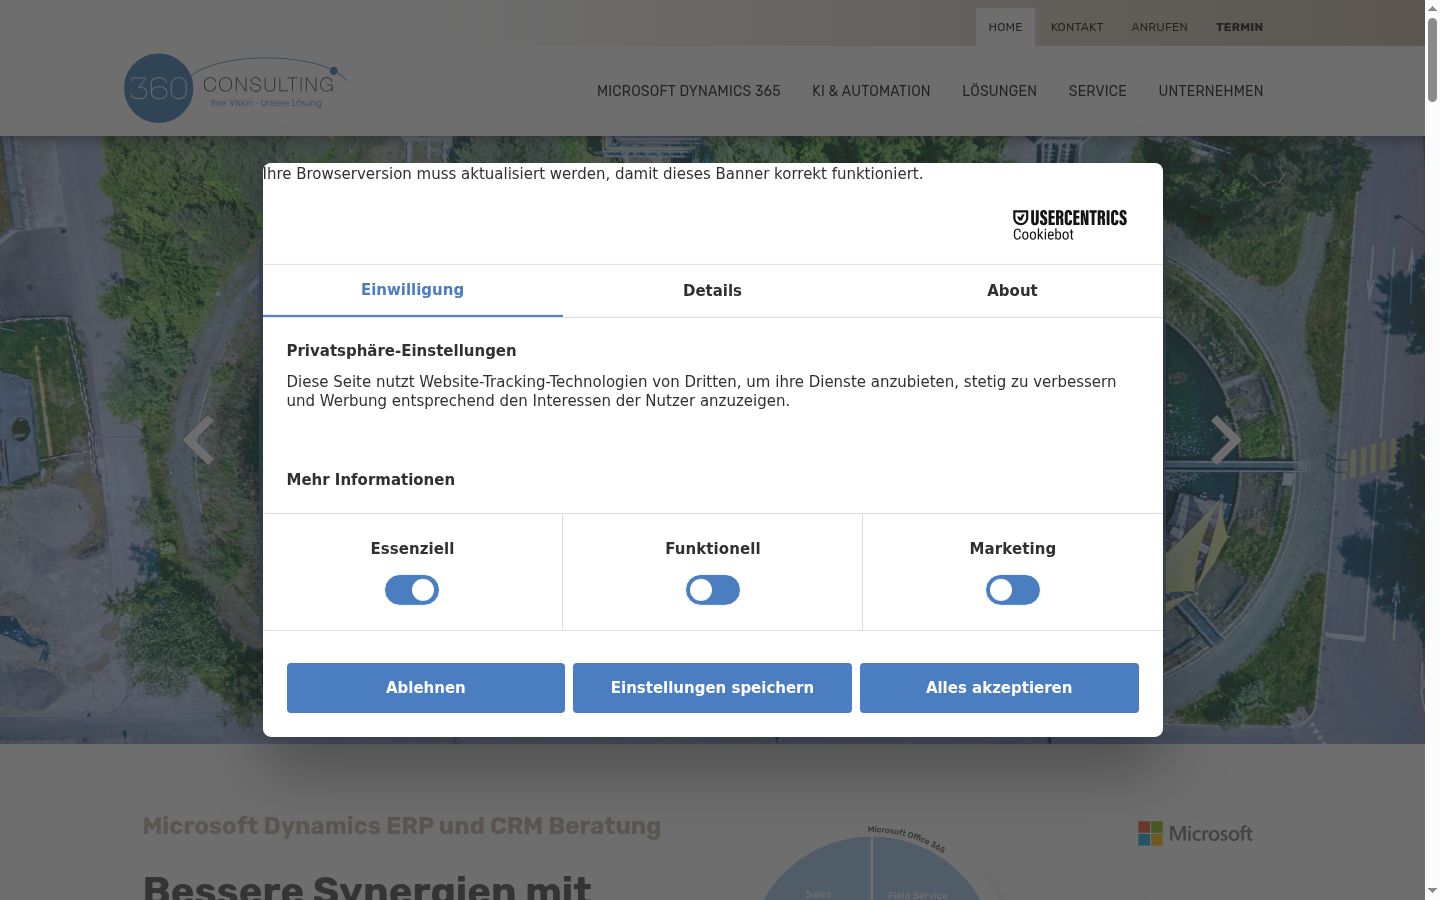Viewport: 1440px width, 900px height.
Task: Open the Microsoft Dynamics 365 menu
Action: click(x=688, y=91)
